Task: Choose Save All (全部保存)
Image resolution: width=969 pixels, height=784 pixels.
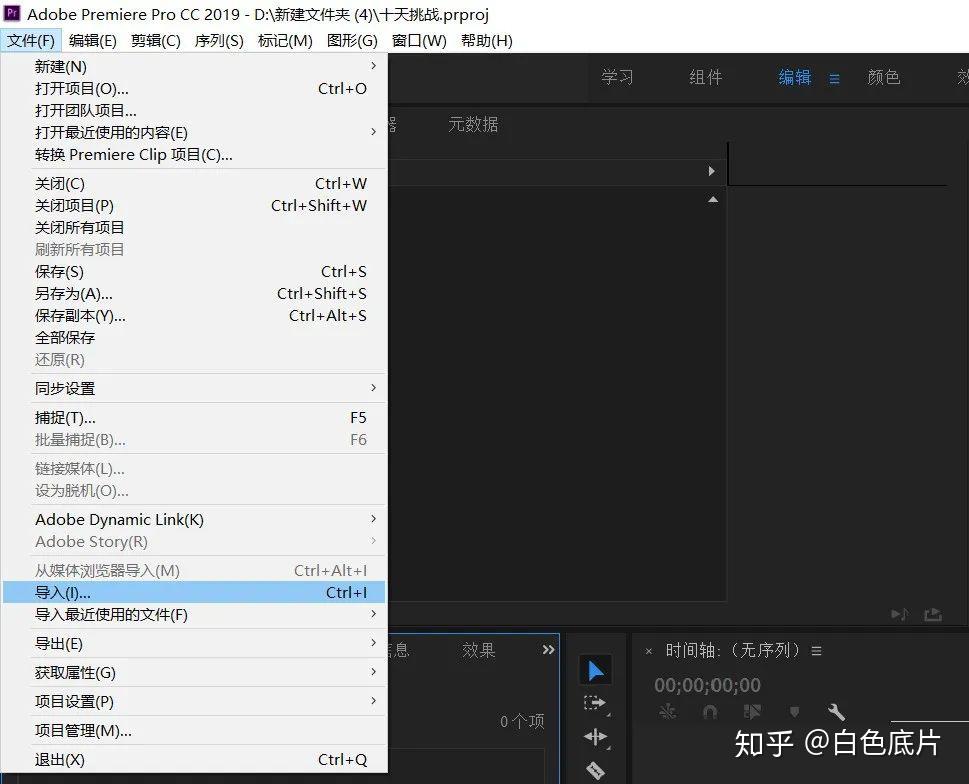Action: (x=194, y=337)
